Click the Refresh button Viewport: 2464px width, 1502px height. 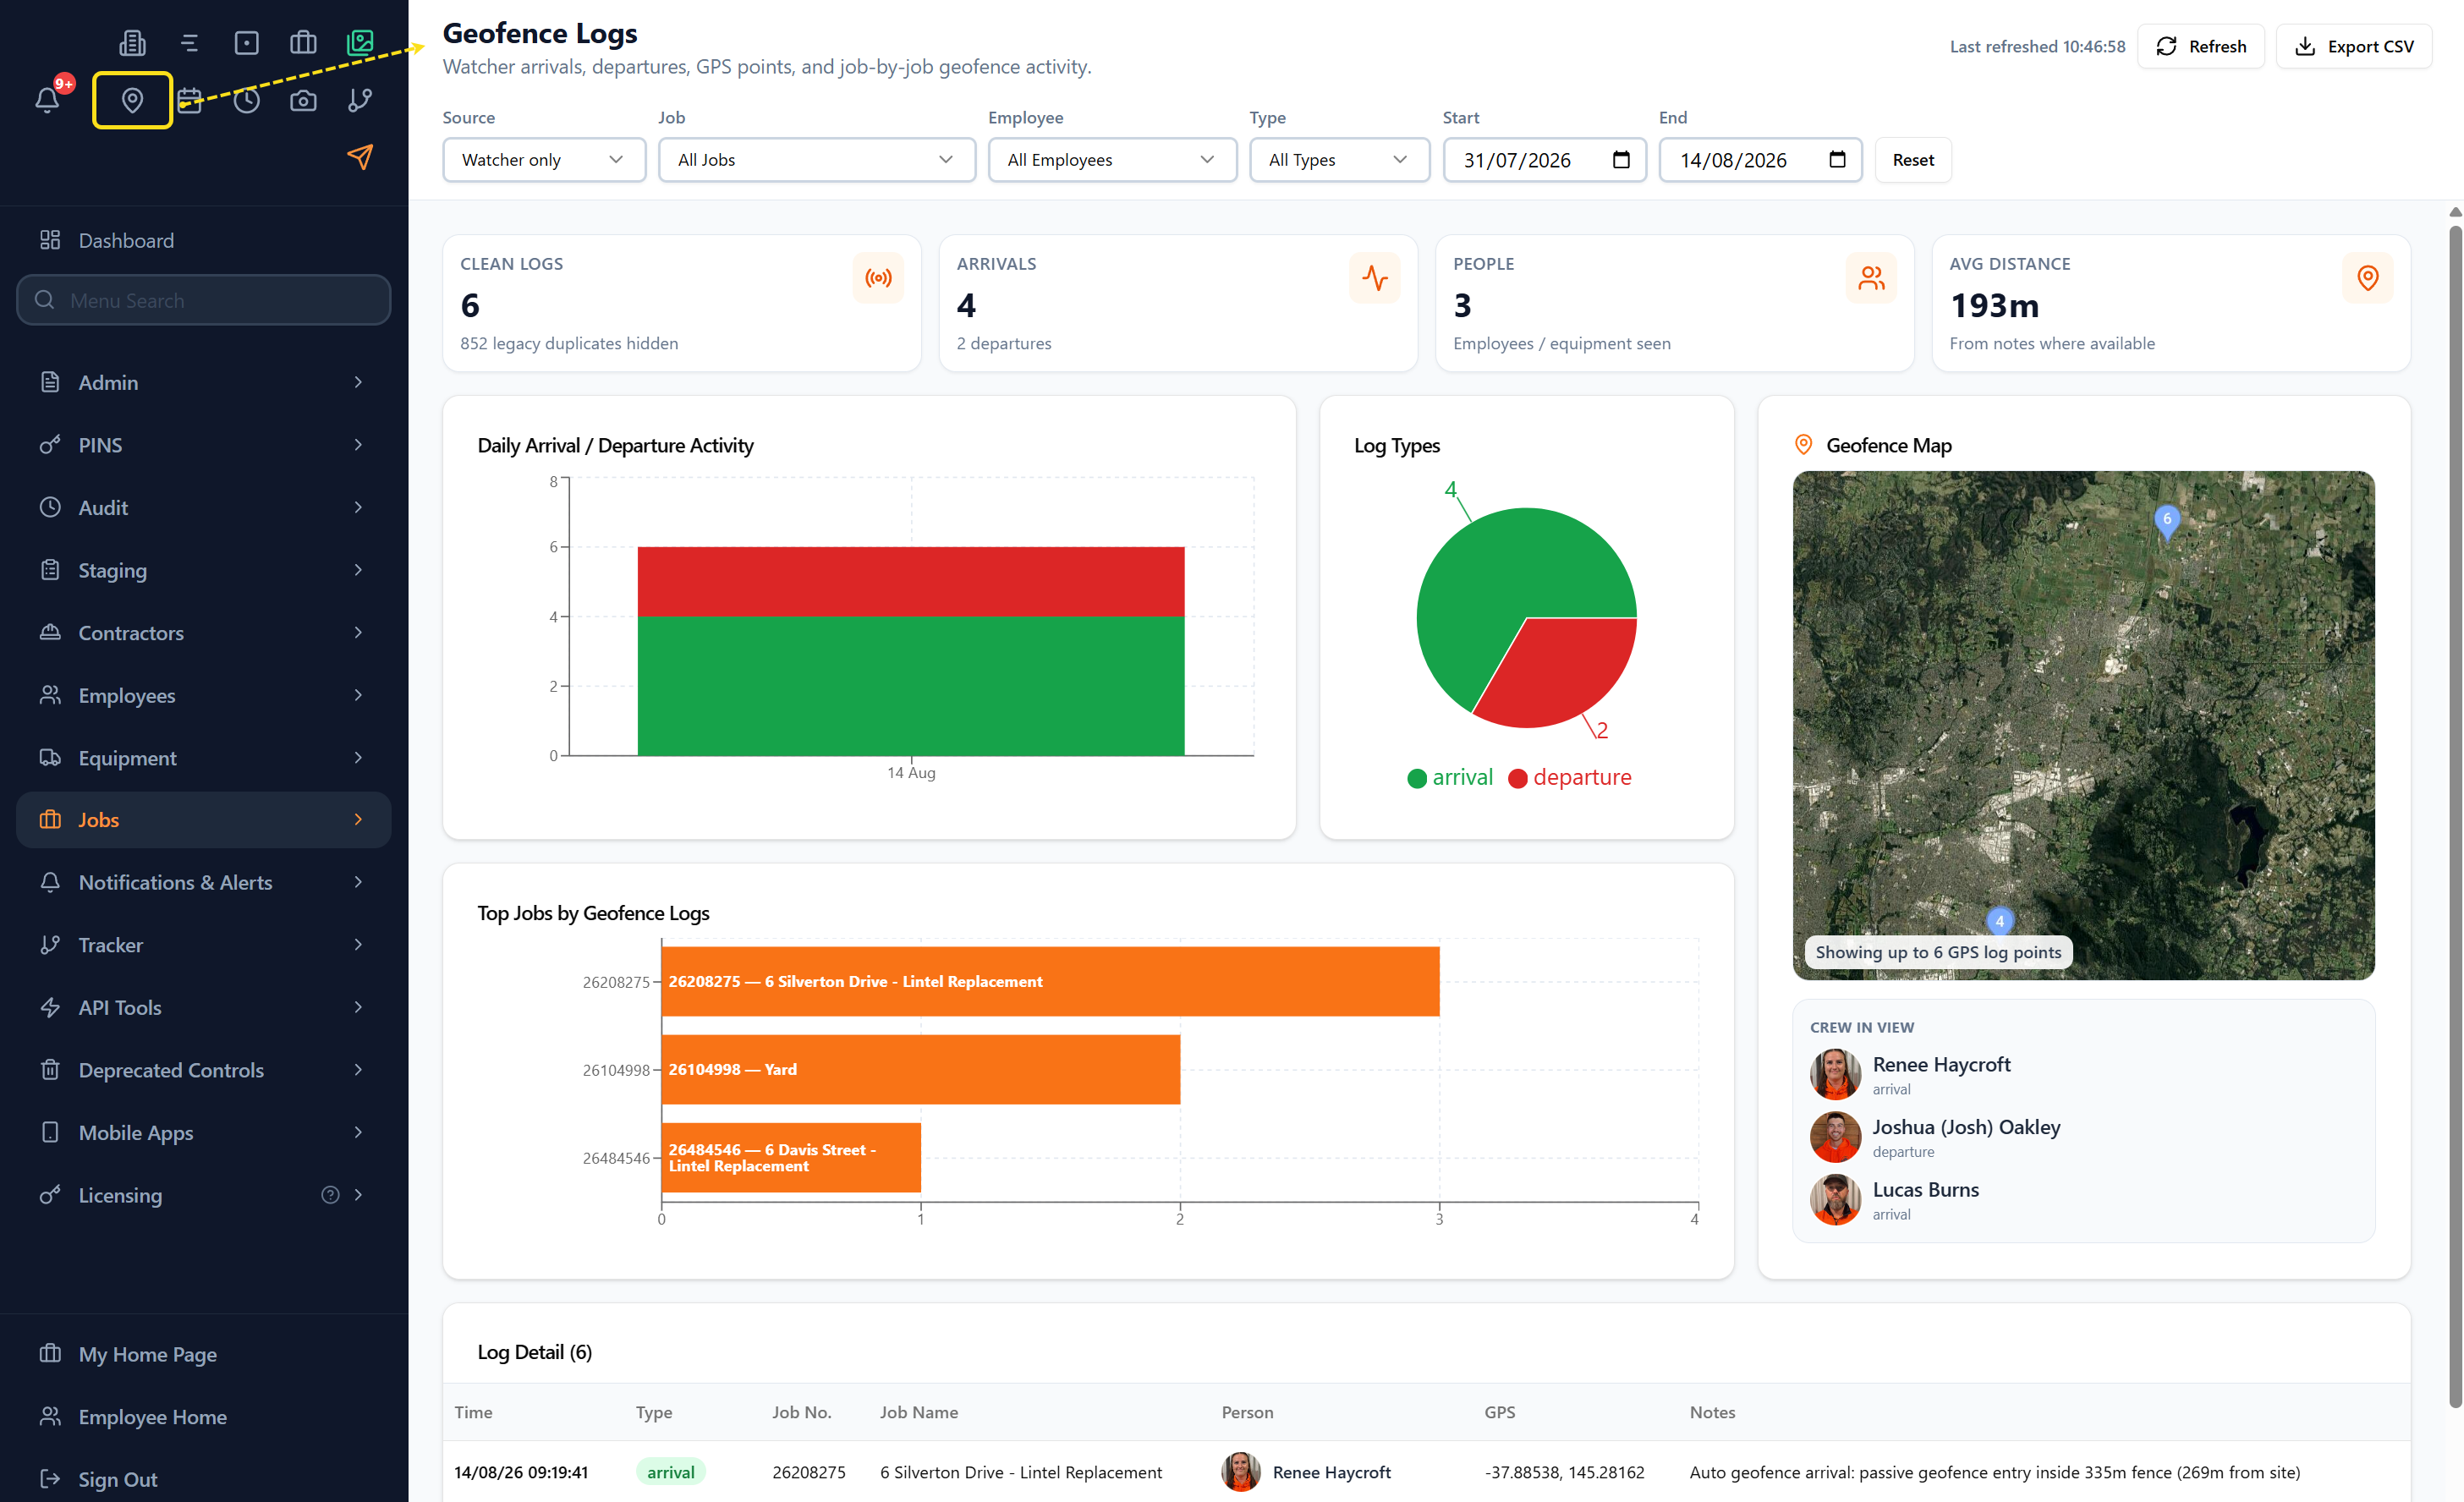coord(2201,46)
